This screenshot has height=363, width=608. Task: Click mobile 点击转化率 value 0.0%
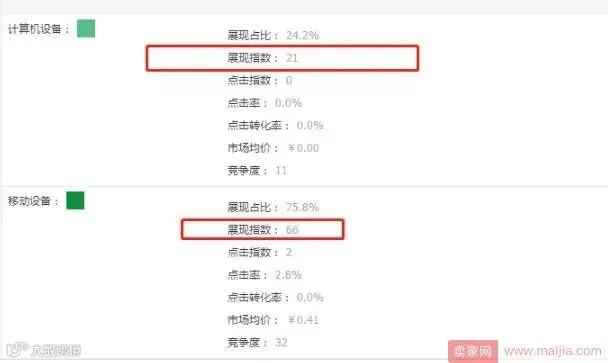310,297
